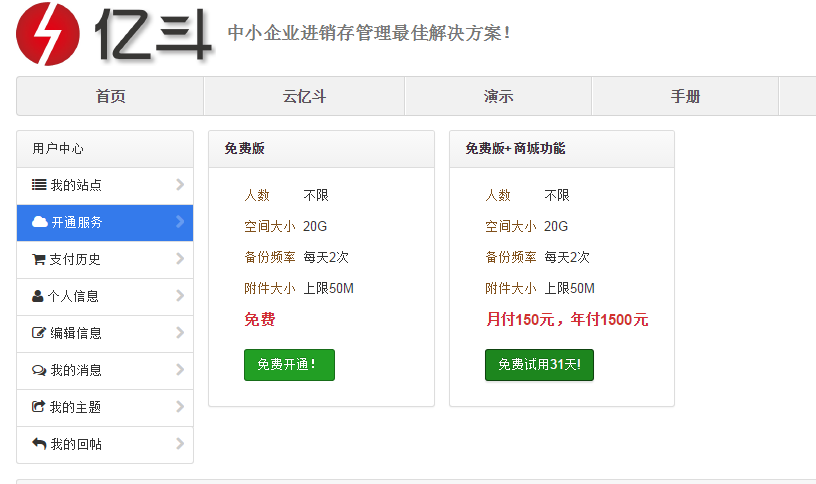The width and height of the screenshot is (816, 484).
Task: Click the pencil edit icon beside 编辑信息
Action: 39,333
